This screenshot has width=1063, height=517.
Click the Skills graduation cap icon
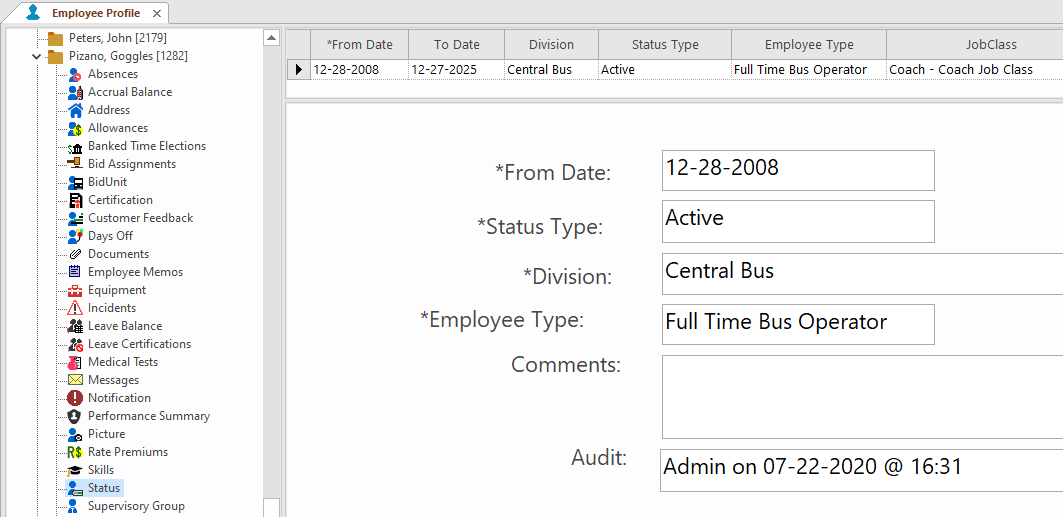point(75,470)
